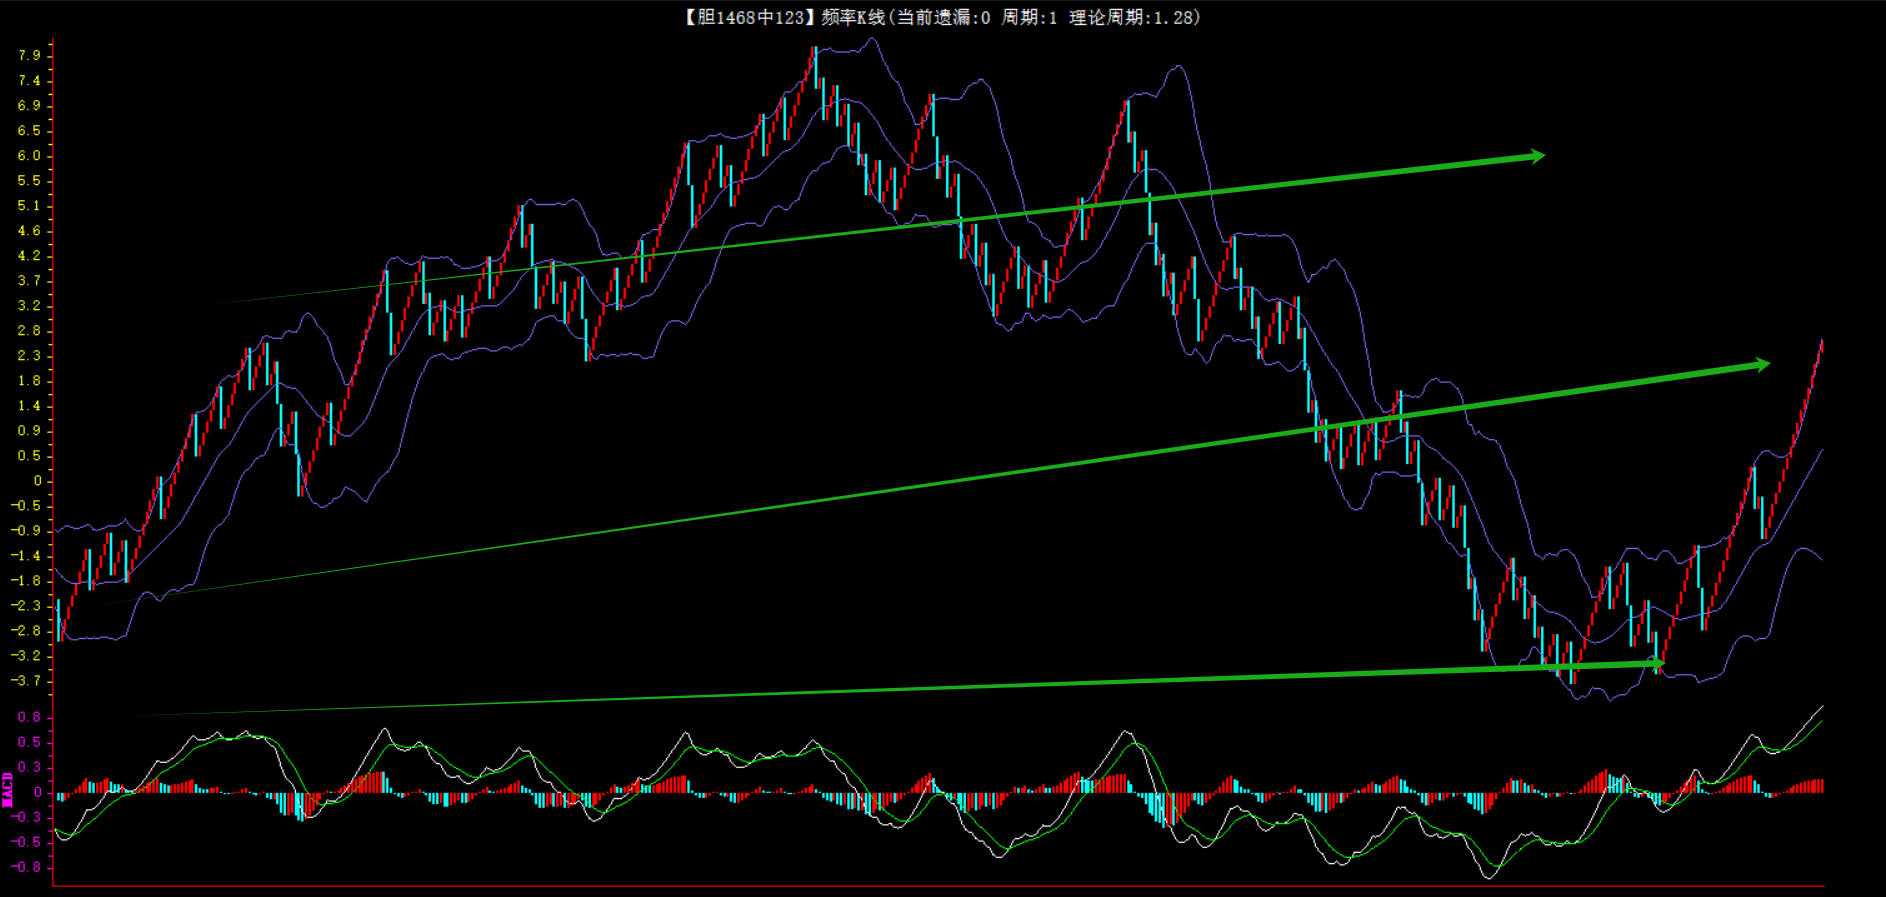Click the magenta MACD indicator label
The image size is (1886, 897).
point(8,790)
